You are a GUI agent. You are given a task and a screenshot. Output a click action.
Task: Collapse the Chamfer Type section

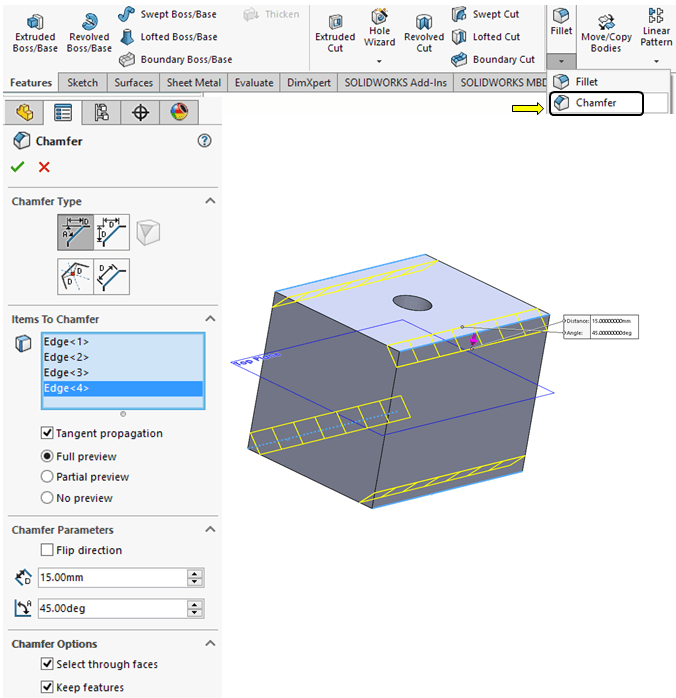pos(210,201)
